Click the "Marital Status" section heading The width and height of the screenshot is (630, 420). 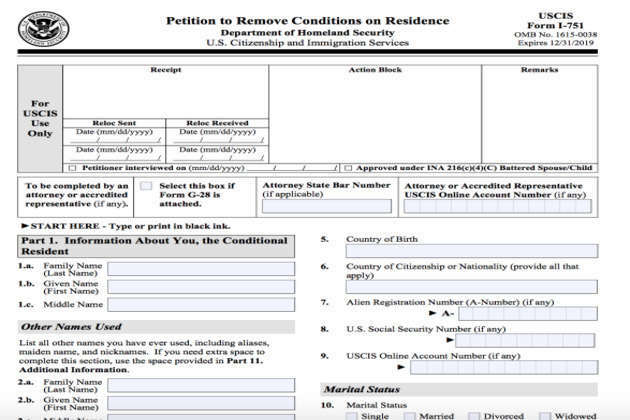click(x=362, y=389)
